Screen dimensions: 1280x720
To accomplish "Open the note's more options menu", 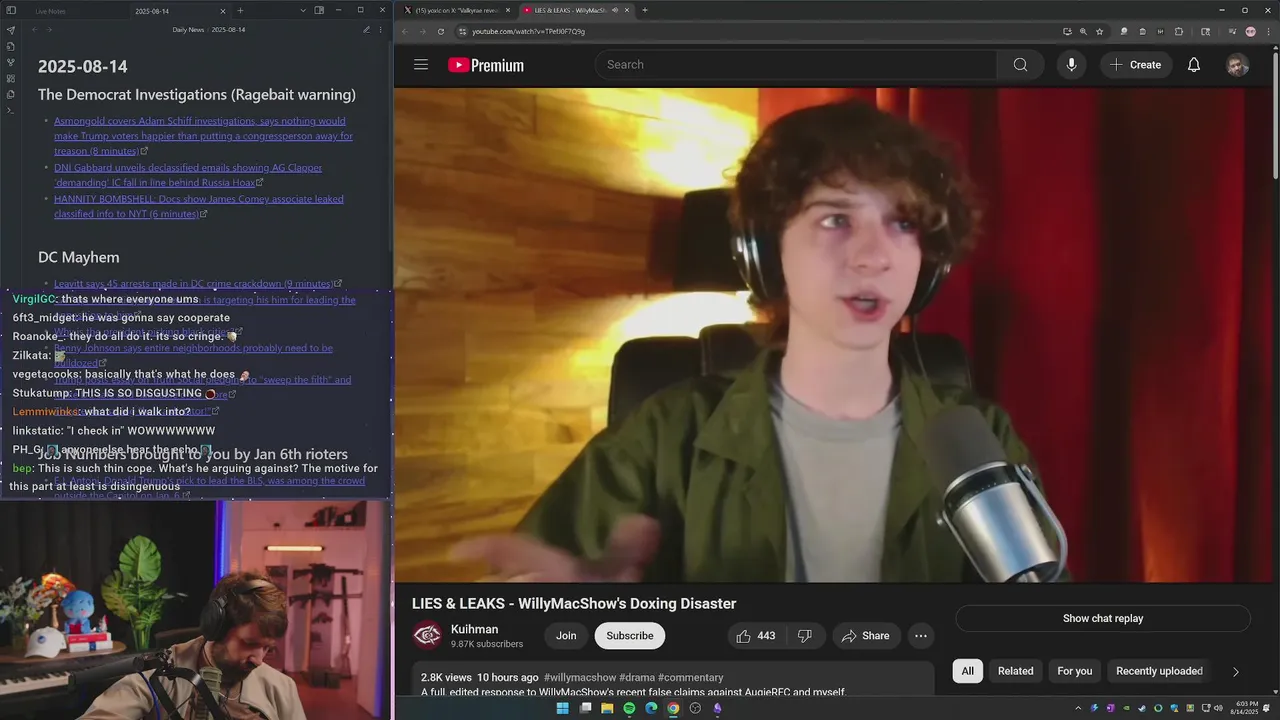I will point(380,30).
